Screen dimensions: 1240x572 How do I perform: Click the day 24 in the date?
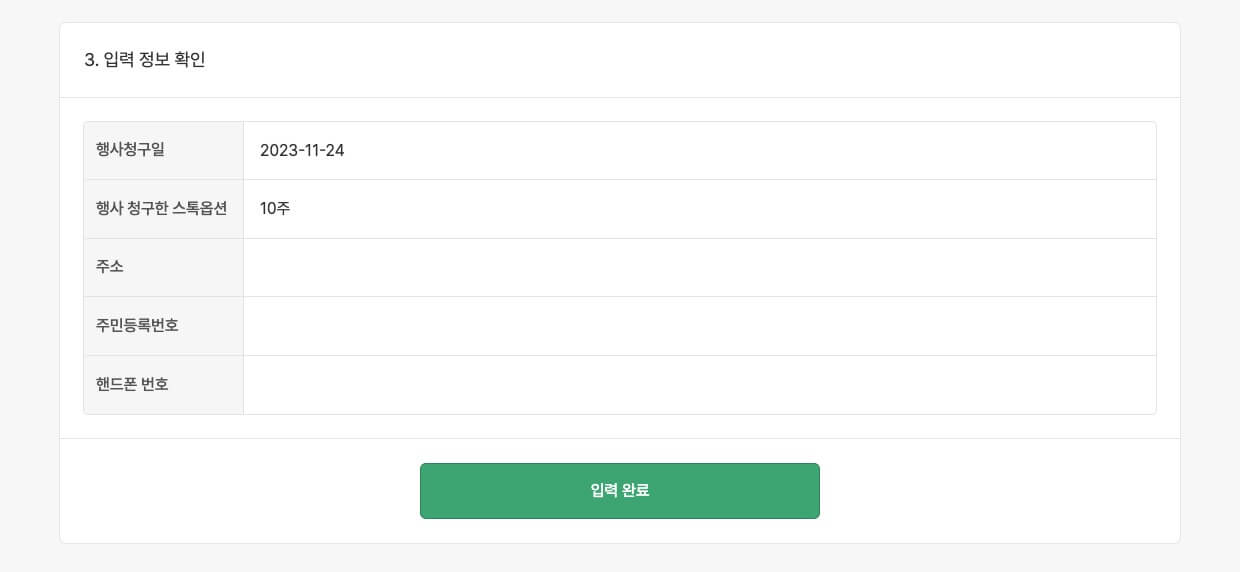coord(335,151)
